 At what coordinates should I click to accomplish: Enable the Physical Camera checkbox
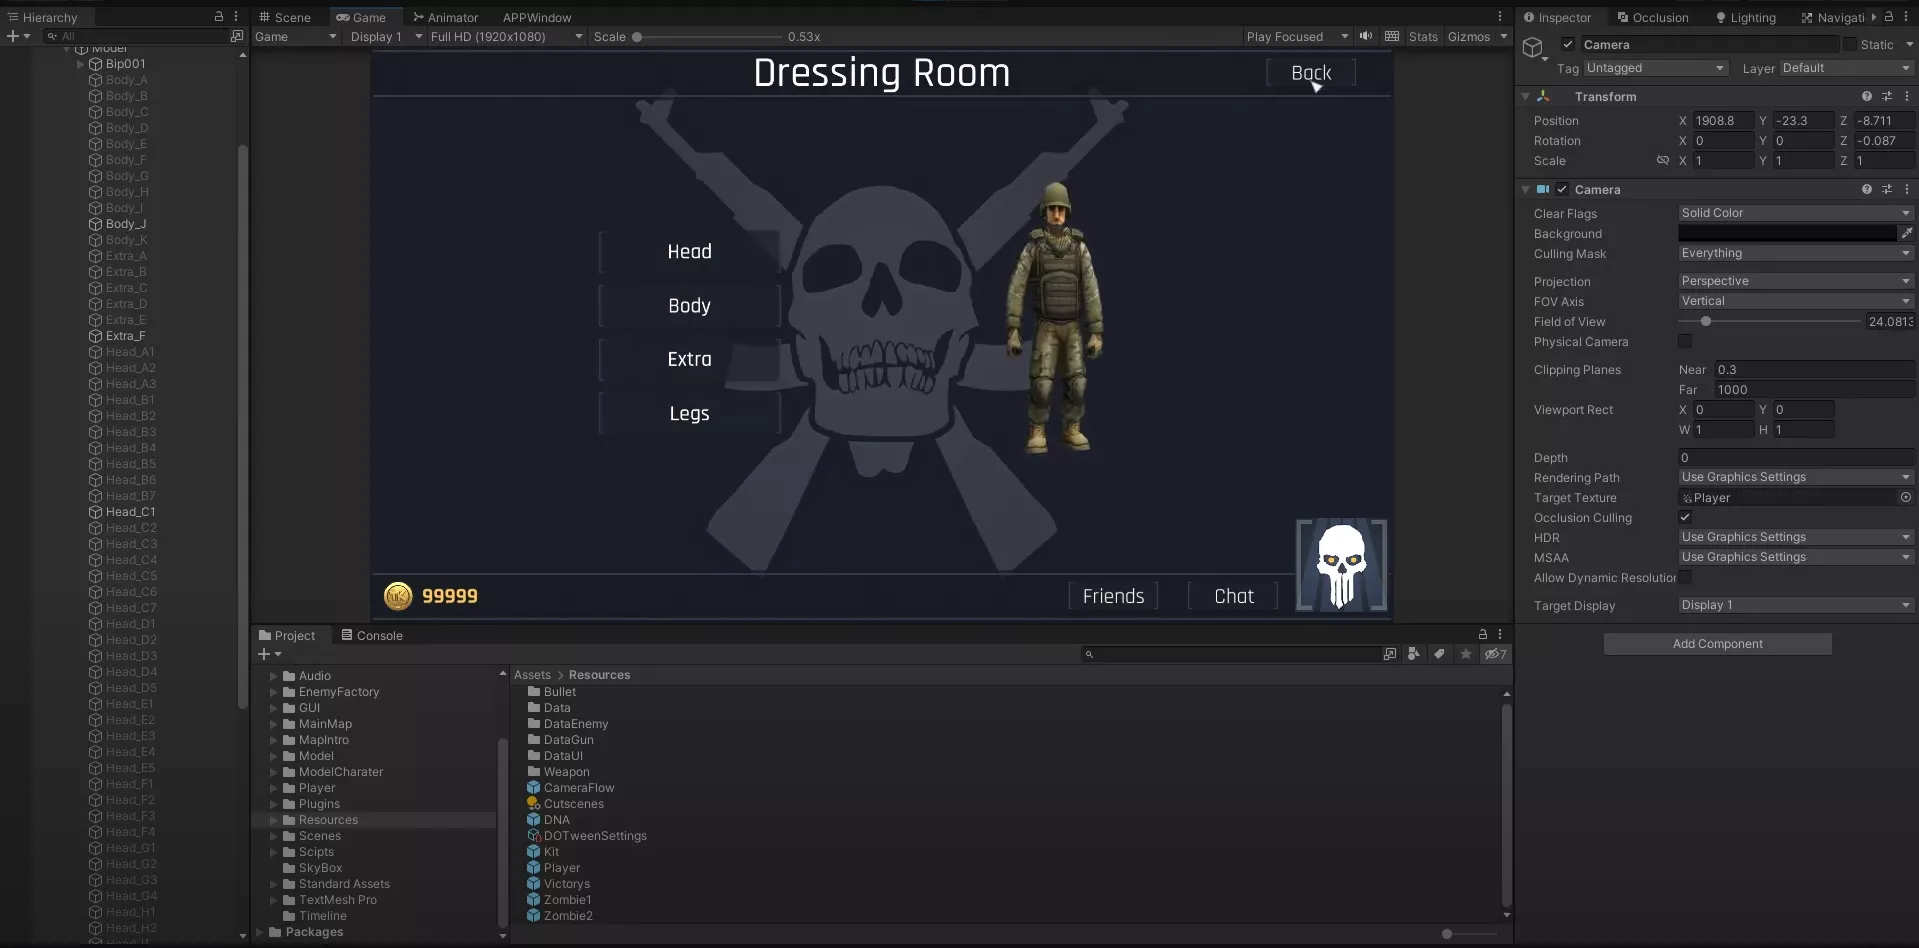(x=1685, y=342)
